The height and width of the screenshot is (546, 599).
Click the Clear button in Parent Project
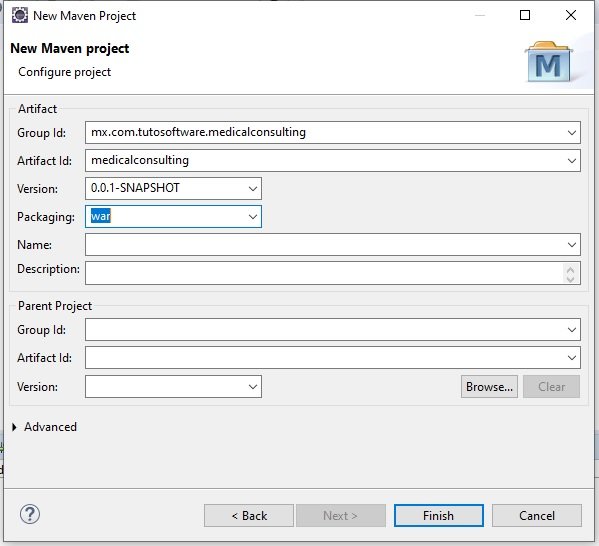(x=551, y=387)
